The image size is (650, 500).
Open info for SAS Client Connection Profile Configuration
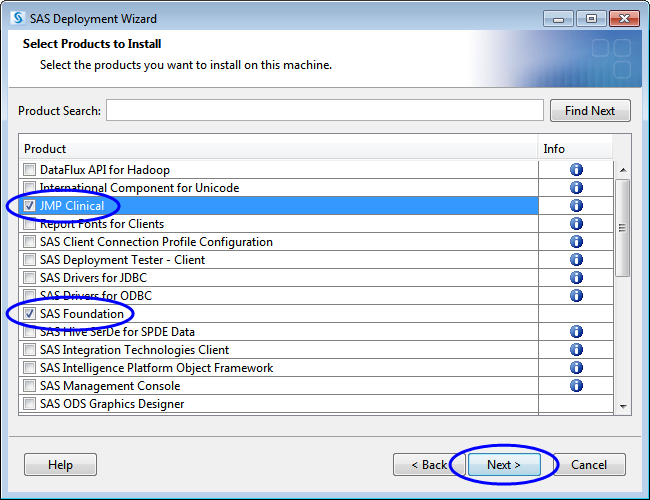576,242
